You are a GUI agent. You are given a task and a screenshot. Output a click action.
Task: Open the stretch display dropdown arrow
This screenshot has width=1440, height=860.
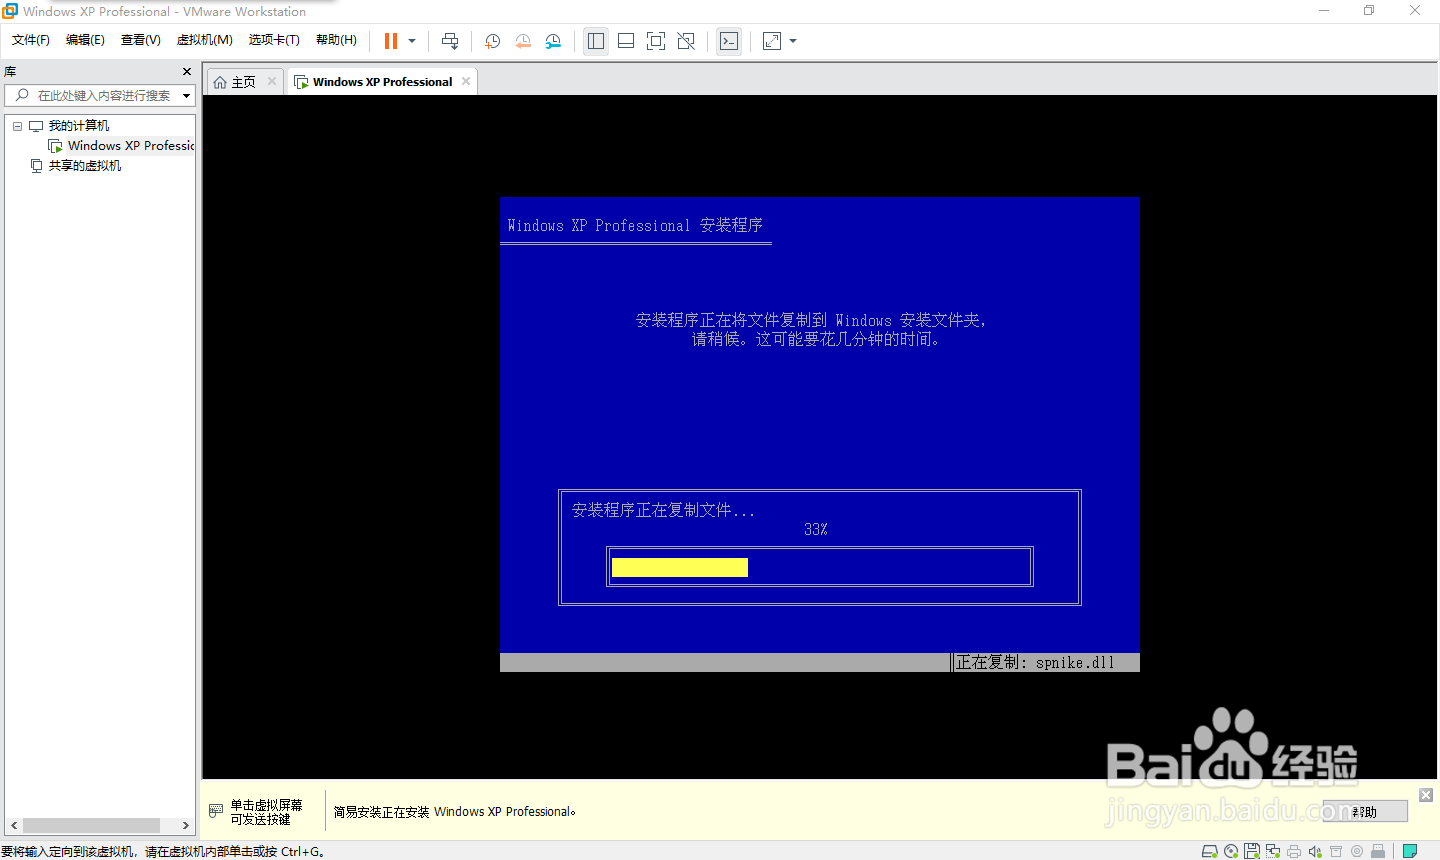pos(793,41)
